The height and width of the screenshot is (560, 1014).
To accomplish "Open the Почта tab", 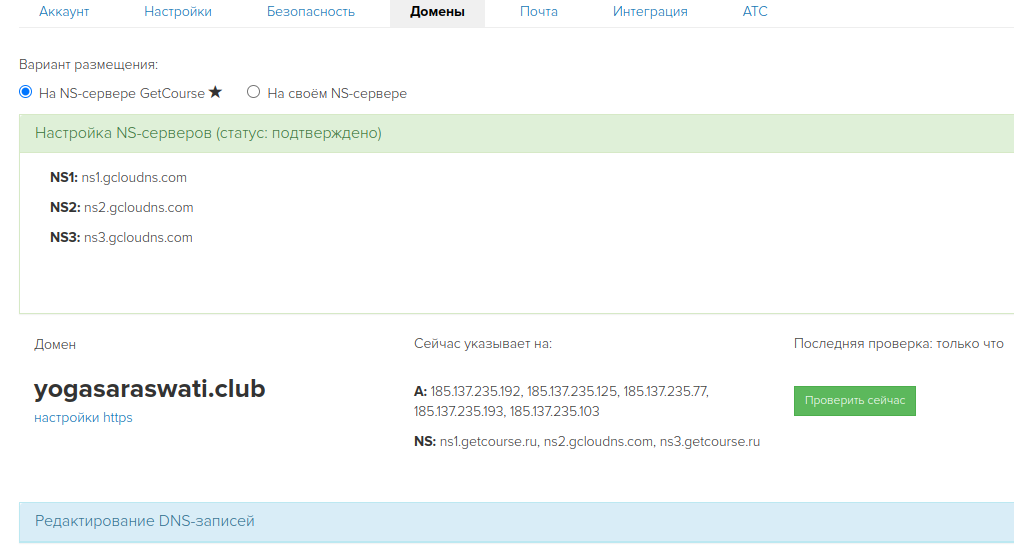I will coord(539,12).
